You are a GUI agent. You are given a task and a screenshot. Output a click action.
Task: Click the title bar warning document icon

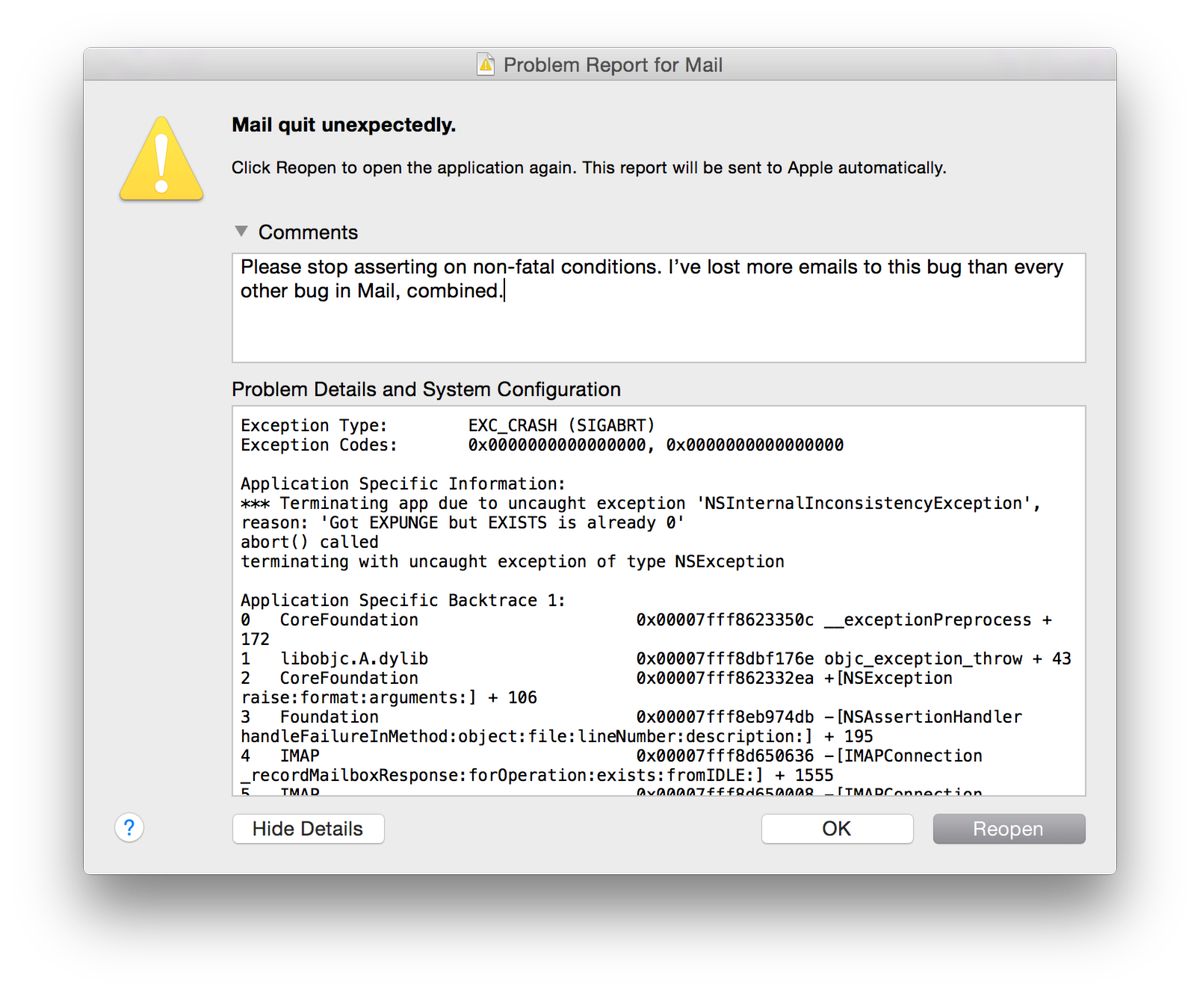point(486,66)
